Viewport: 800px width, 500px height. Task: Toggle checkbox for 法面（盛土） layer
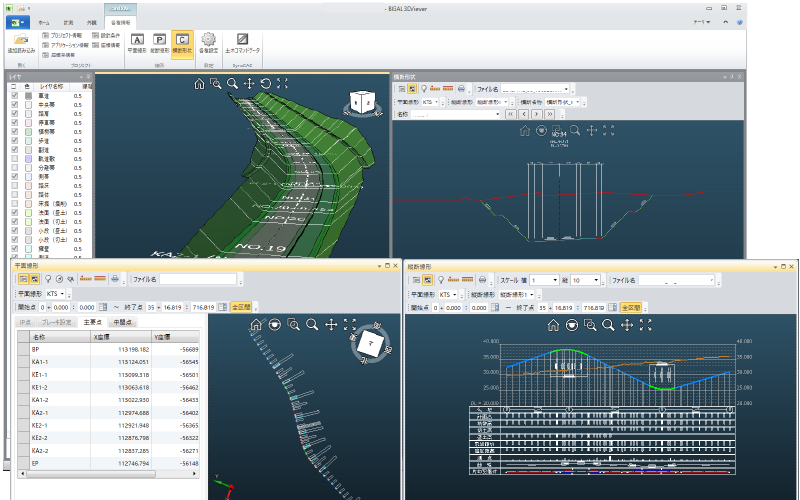click(14, 213)
